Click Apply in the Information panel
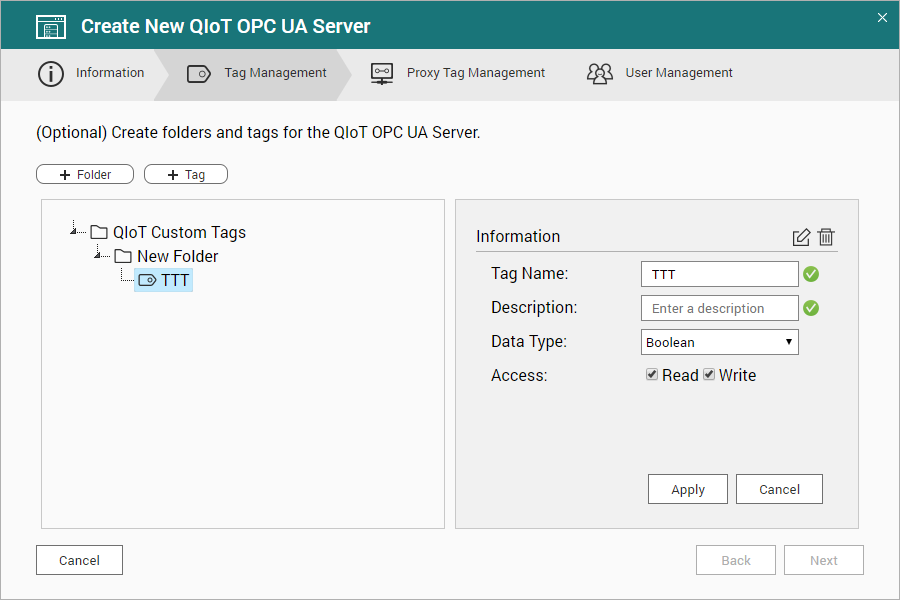The width and height of the screenshot is (900, 600). click(688, 489)
